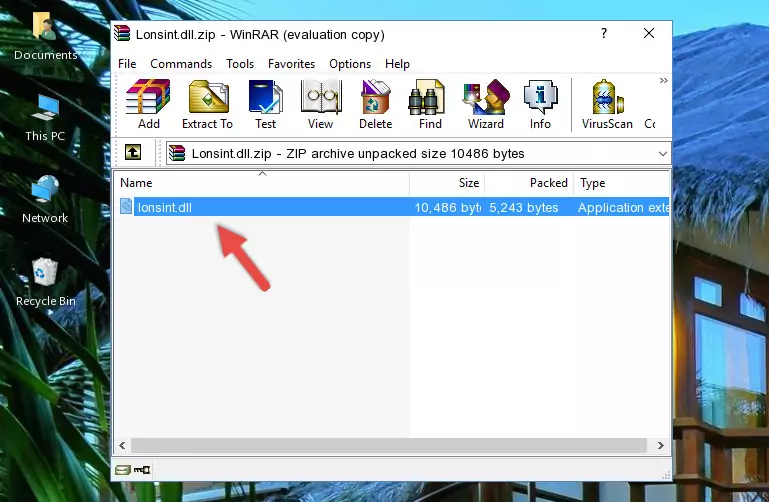Sort list by Type column header
769x502 pixels.
tap(621, 183)
